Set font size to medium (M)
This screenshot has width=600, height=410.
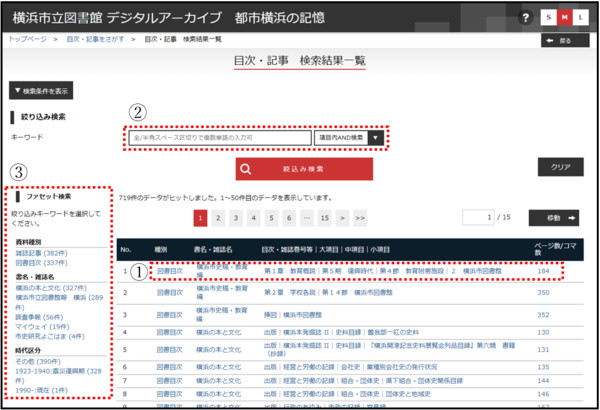(566, 19)
